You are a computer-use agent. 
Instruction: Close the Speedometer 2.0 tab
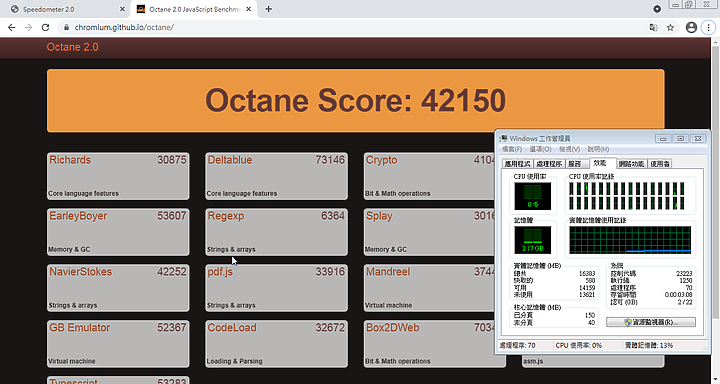(122, 9)
